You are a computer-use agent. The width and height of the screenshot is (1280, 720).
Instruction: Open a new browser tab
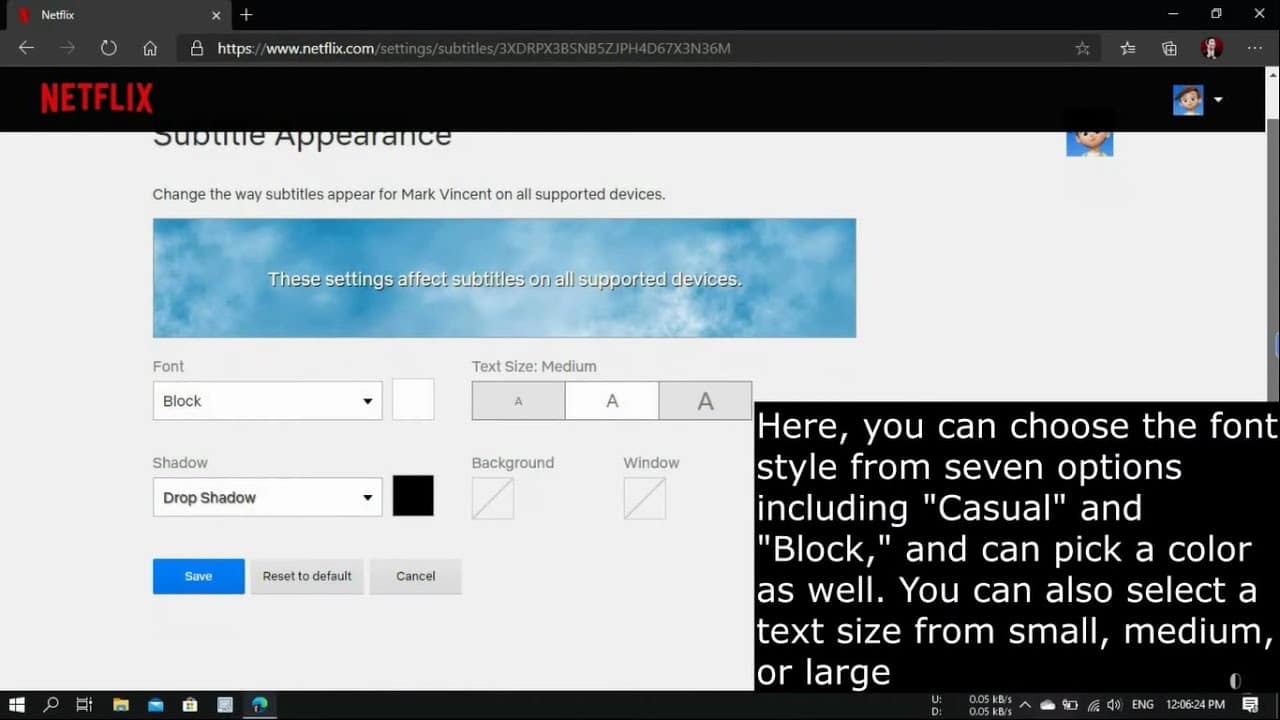click(246, 15)
